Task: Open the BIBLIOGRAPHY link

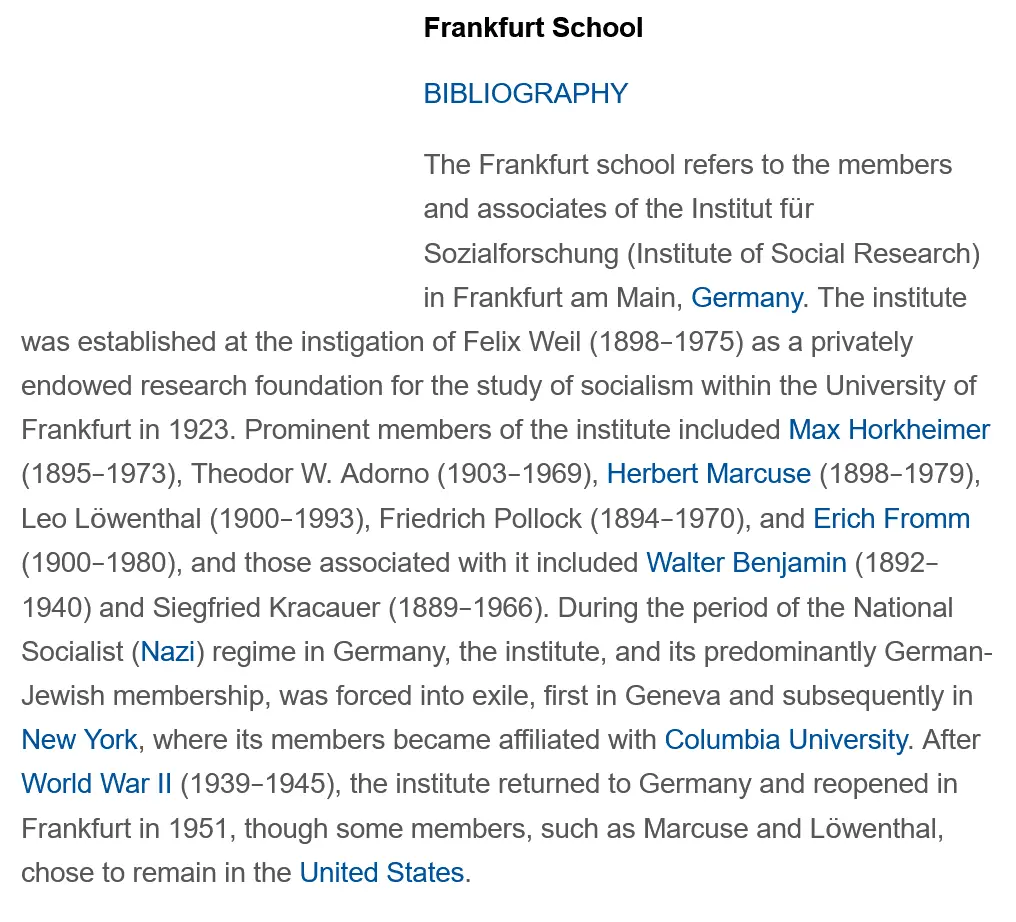Action: click(x=525, y=93)
